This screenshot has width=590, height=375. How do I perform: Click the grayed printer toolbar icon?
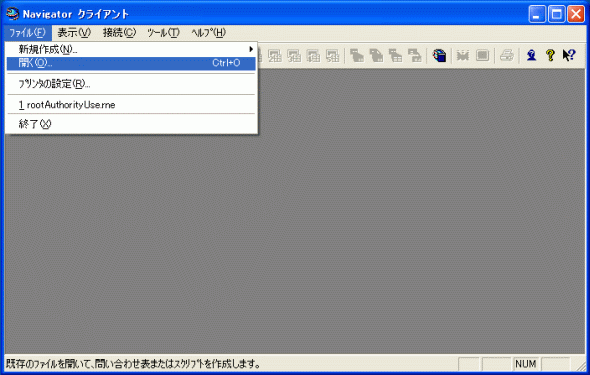(506, 56)
